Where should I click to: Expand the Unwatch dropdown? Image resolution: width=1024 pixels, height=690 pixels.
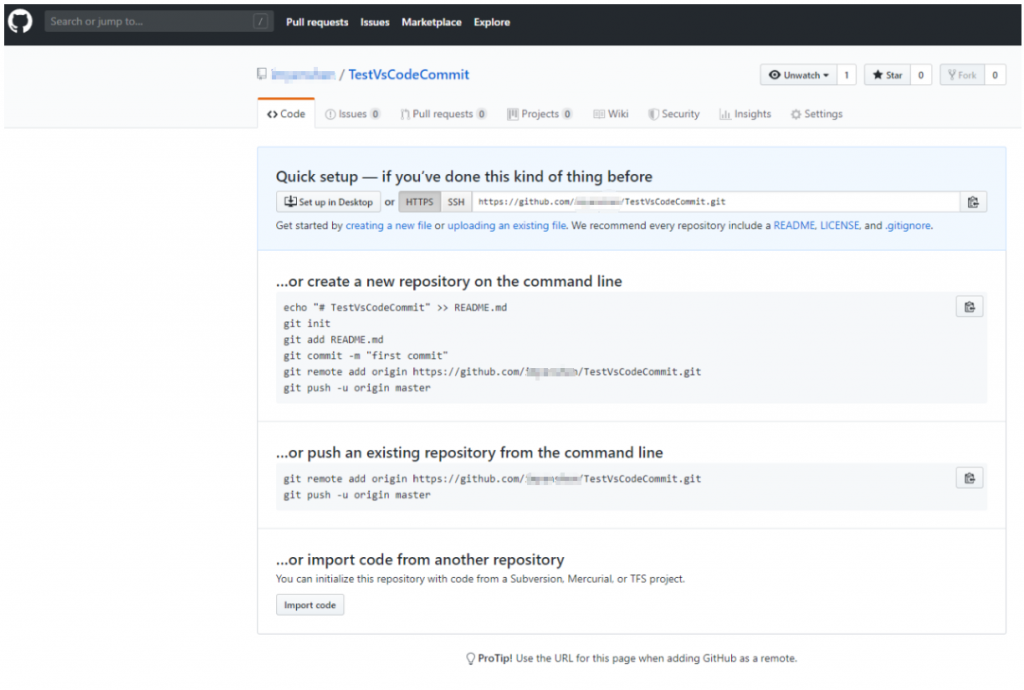(x=801, y=75)
